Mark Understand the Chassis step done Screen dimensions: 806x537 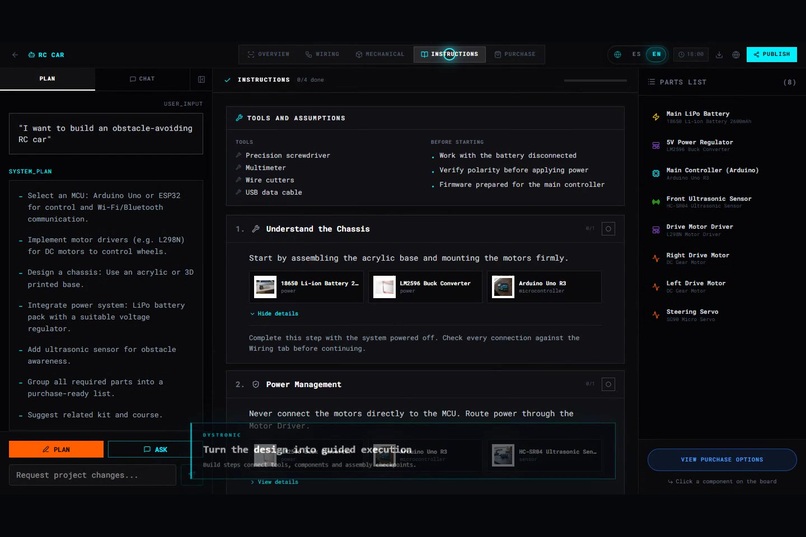coord(608,229)
